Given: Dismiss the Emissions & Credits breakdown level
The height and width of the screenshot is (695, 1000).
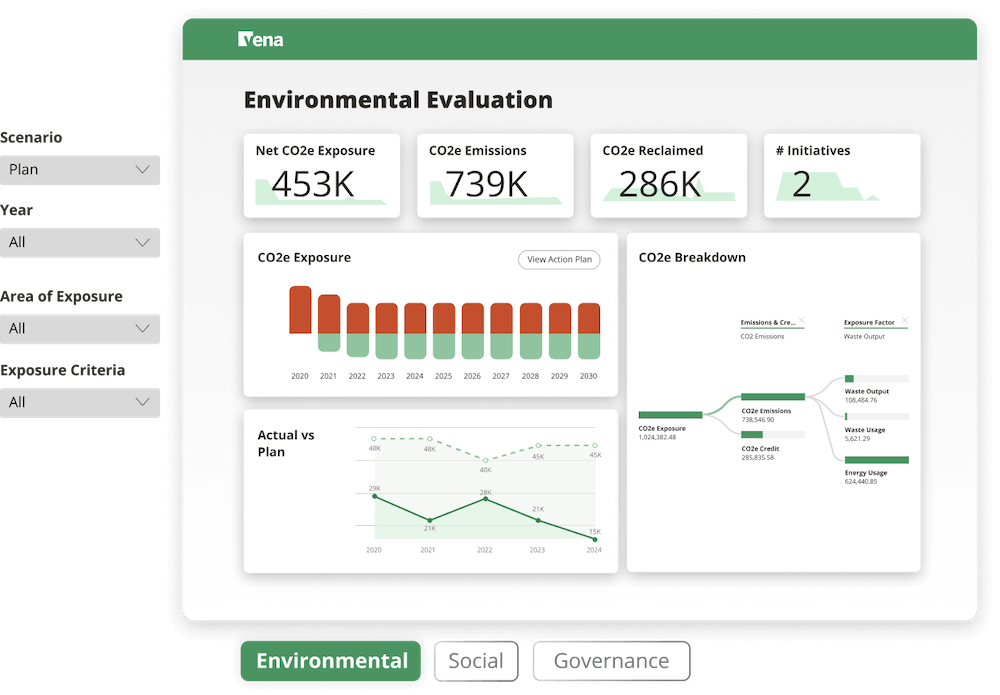Looking at the screenshot, I should tap(802, 321).
